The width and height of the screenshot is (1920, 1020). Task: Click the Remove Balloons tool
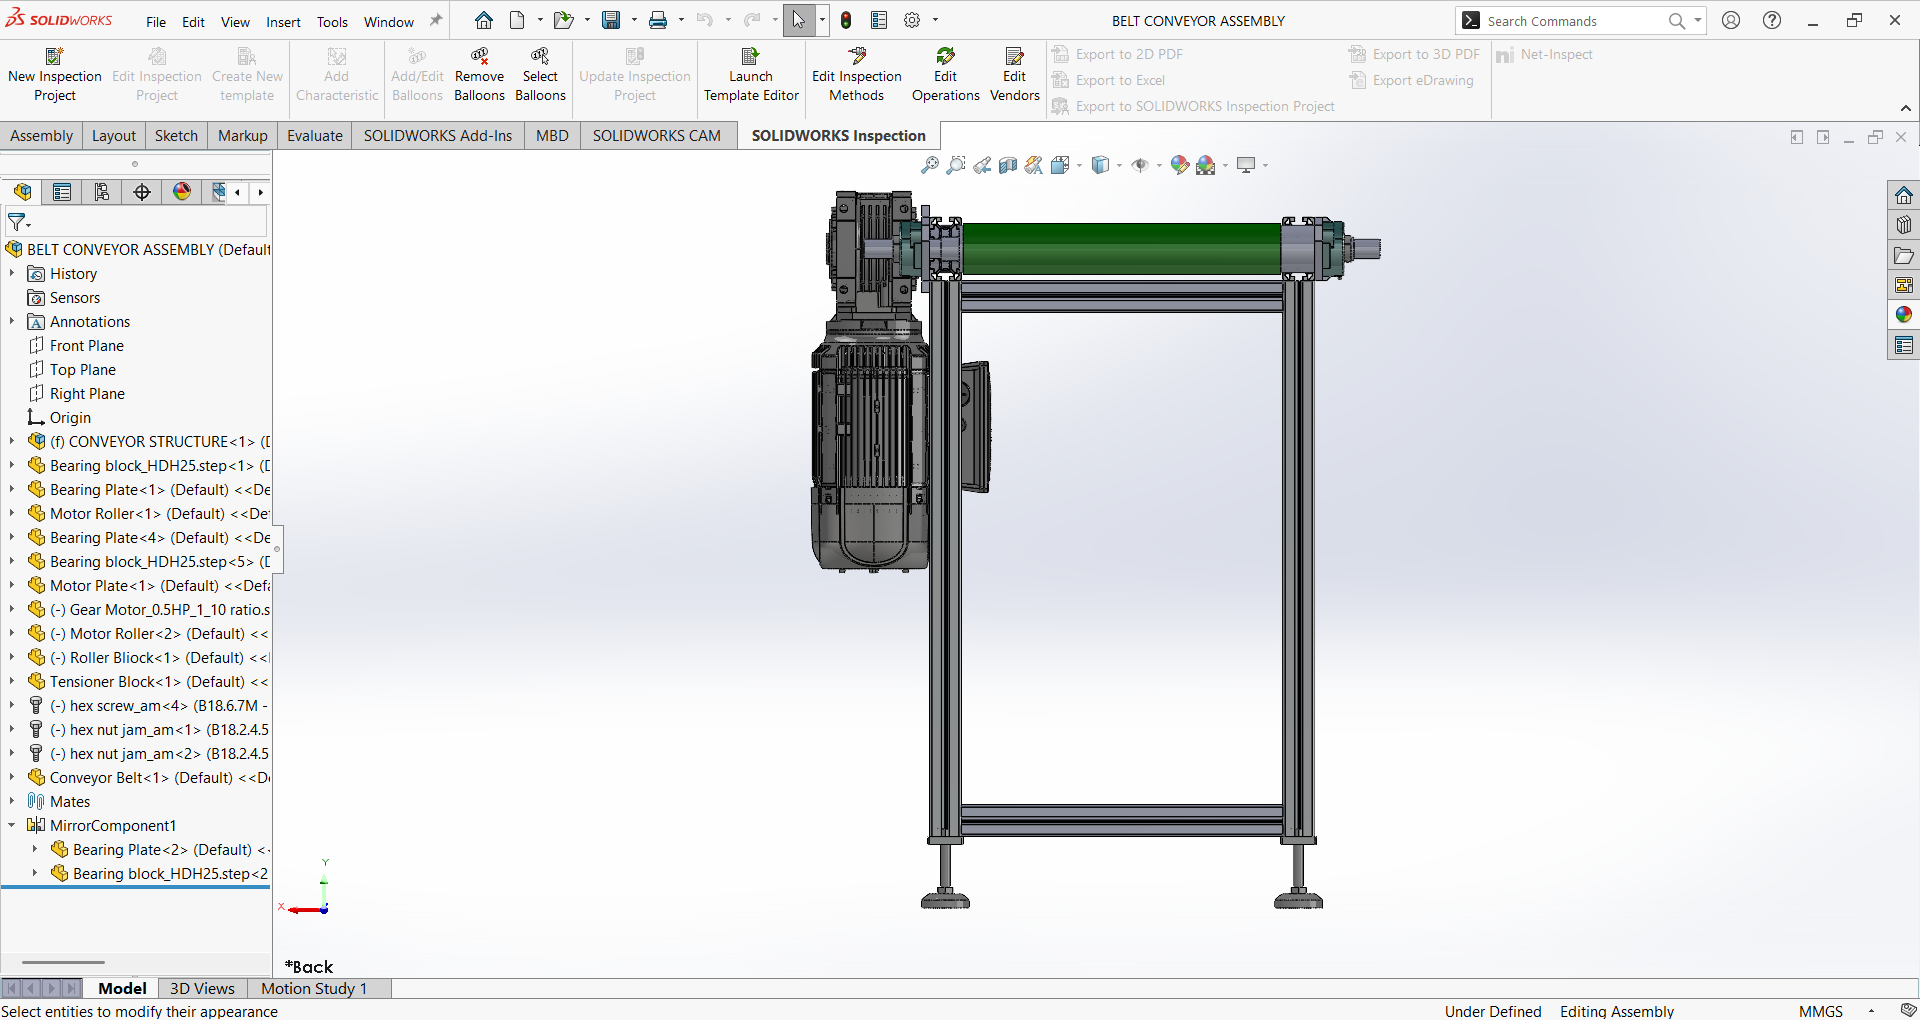[x=479, y=75]
